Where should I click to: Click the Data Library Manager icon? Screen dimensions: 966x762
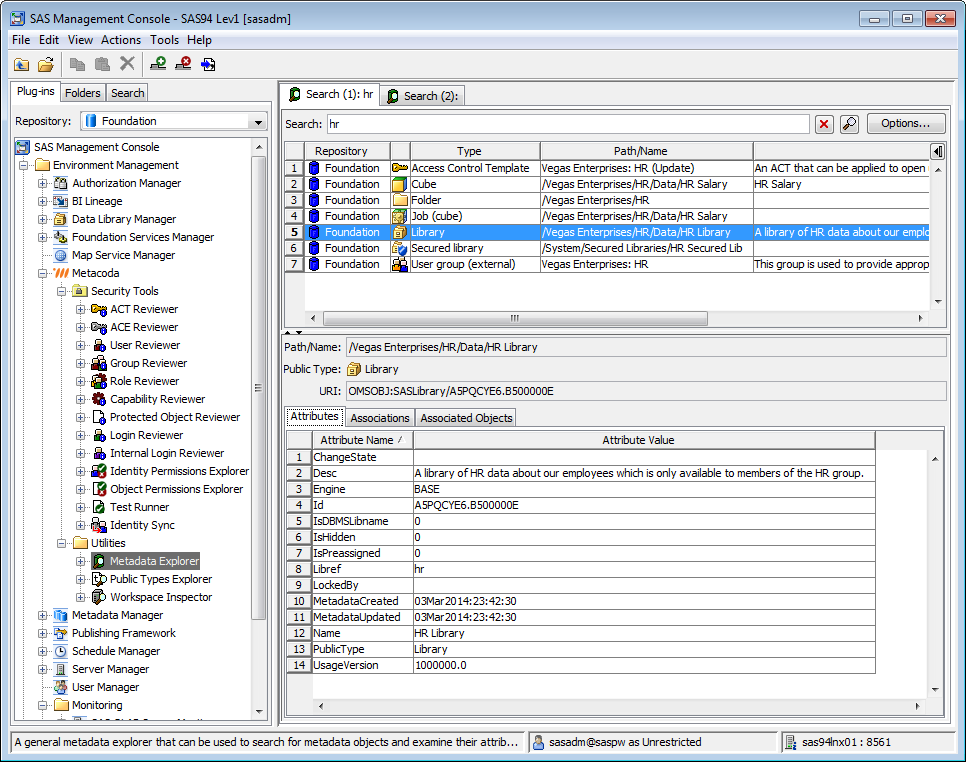tap(60, 219)
